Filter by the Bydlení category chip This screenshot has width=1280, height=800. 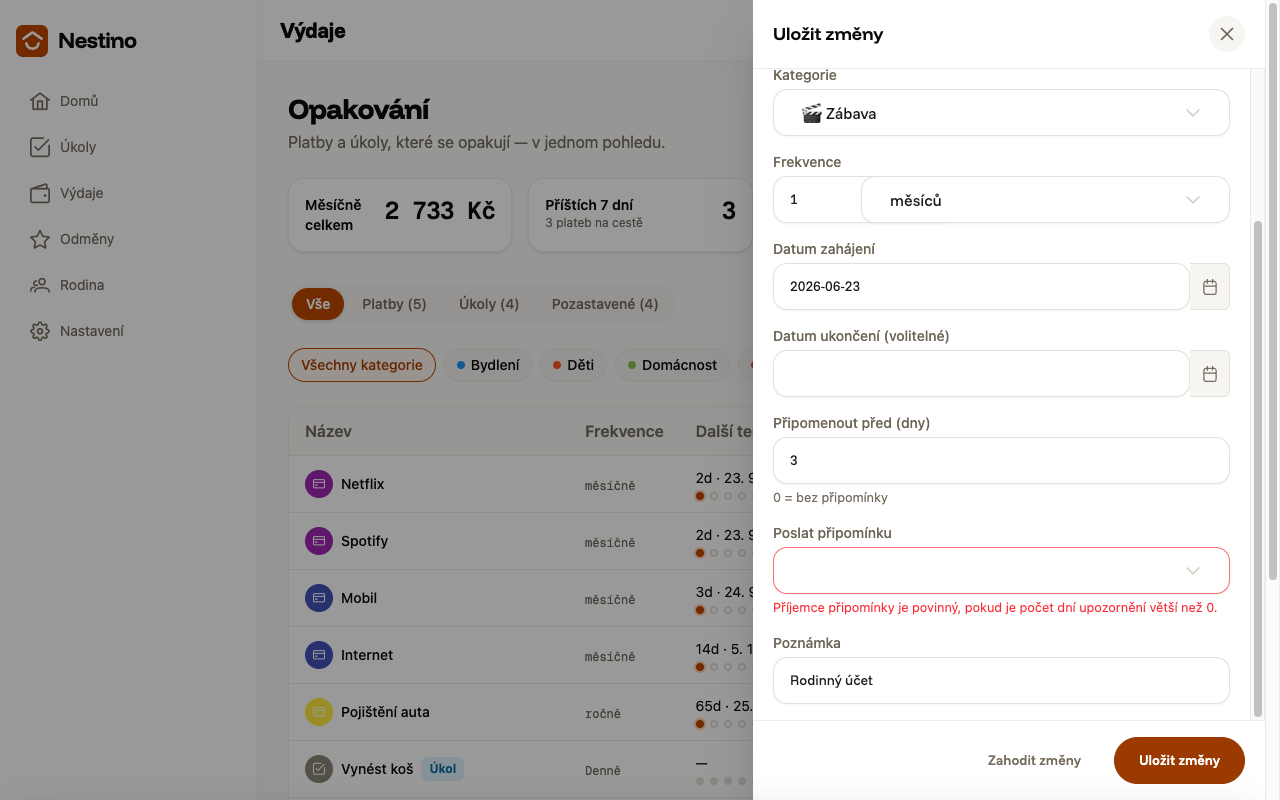pyautogui.click(x=488, y=365)
